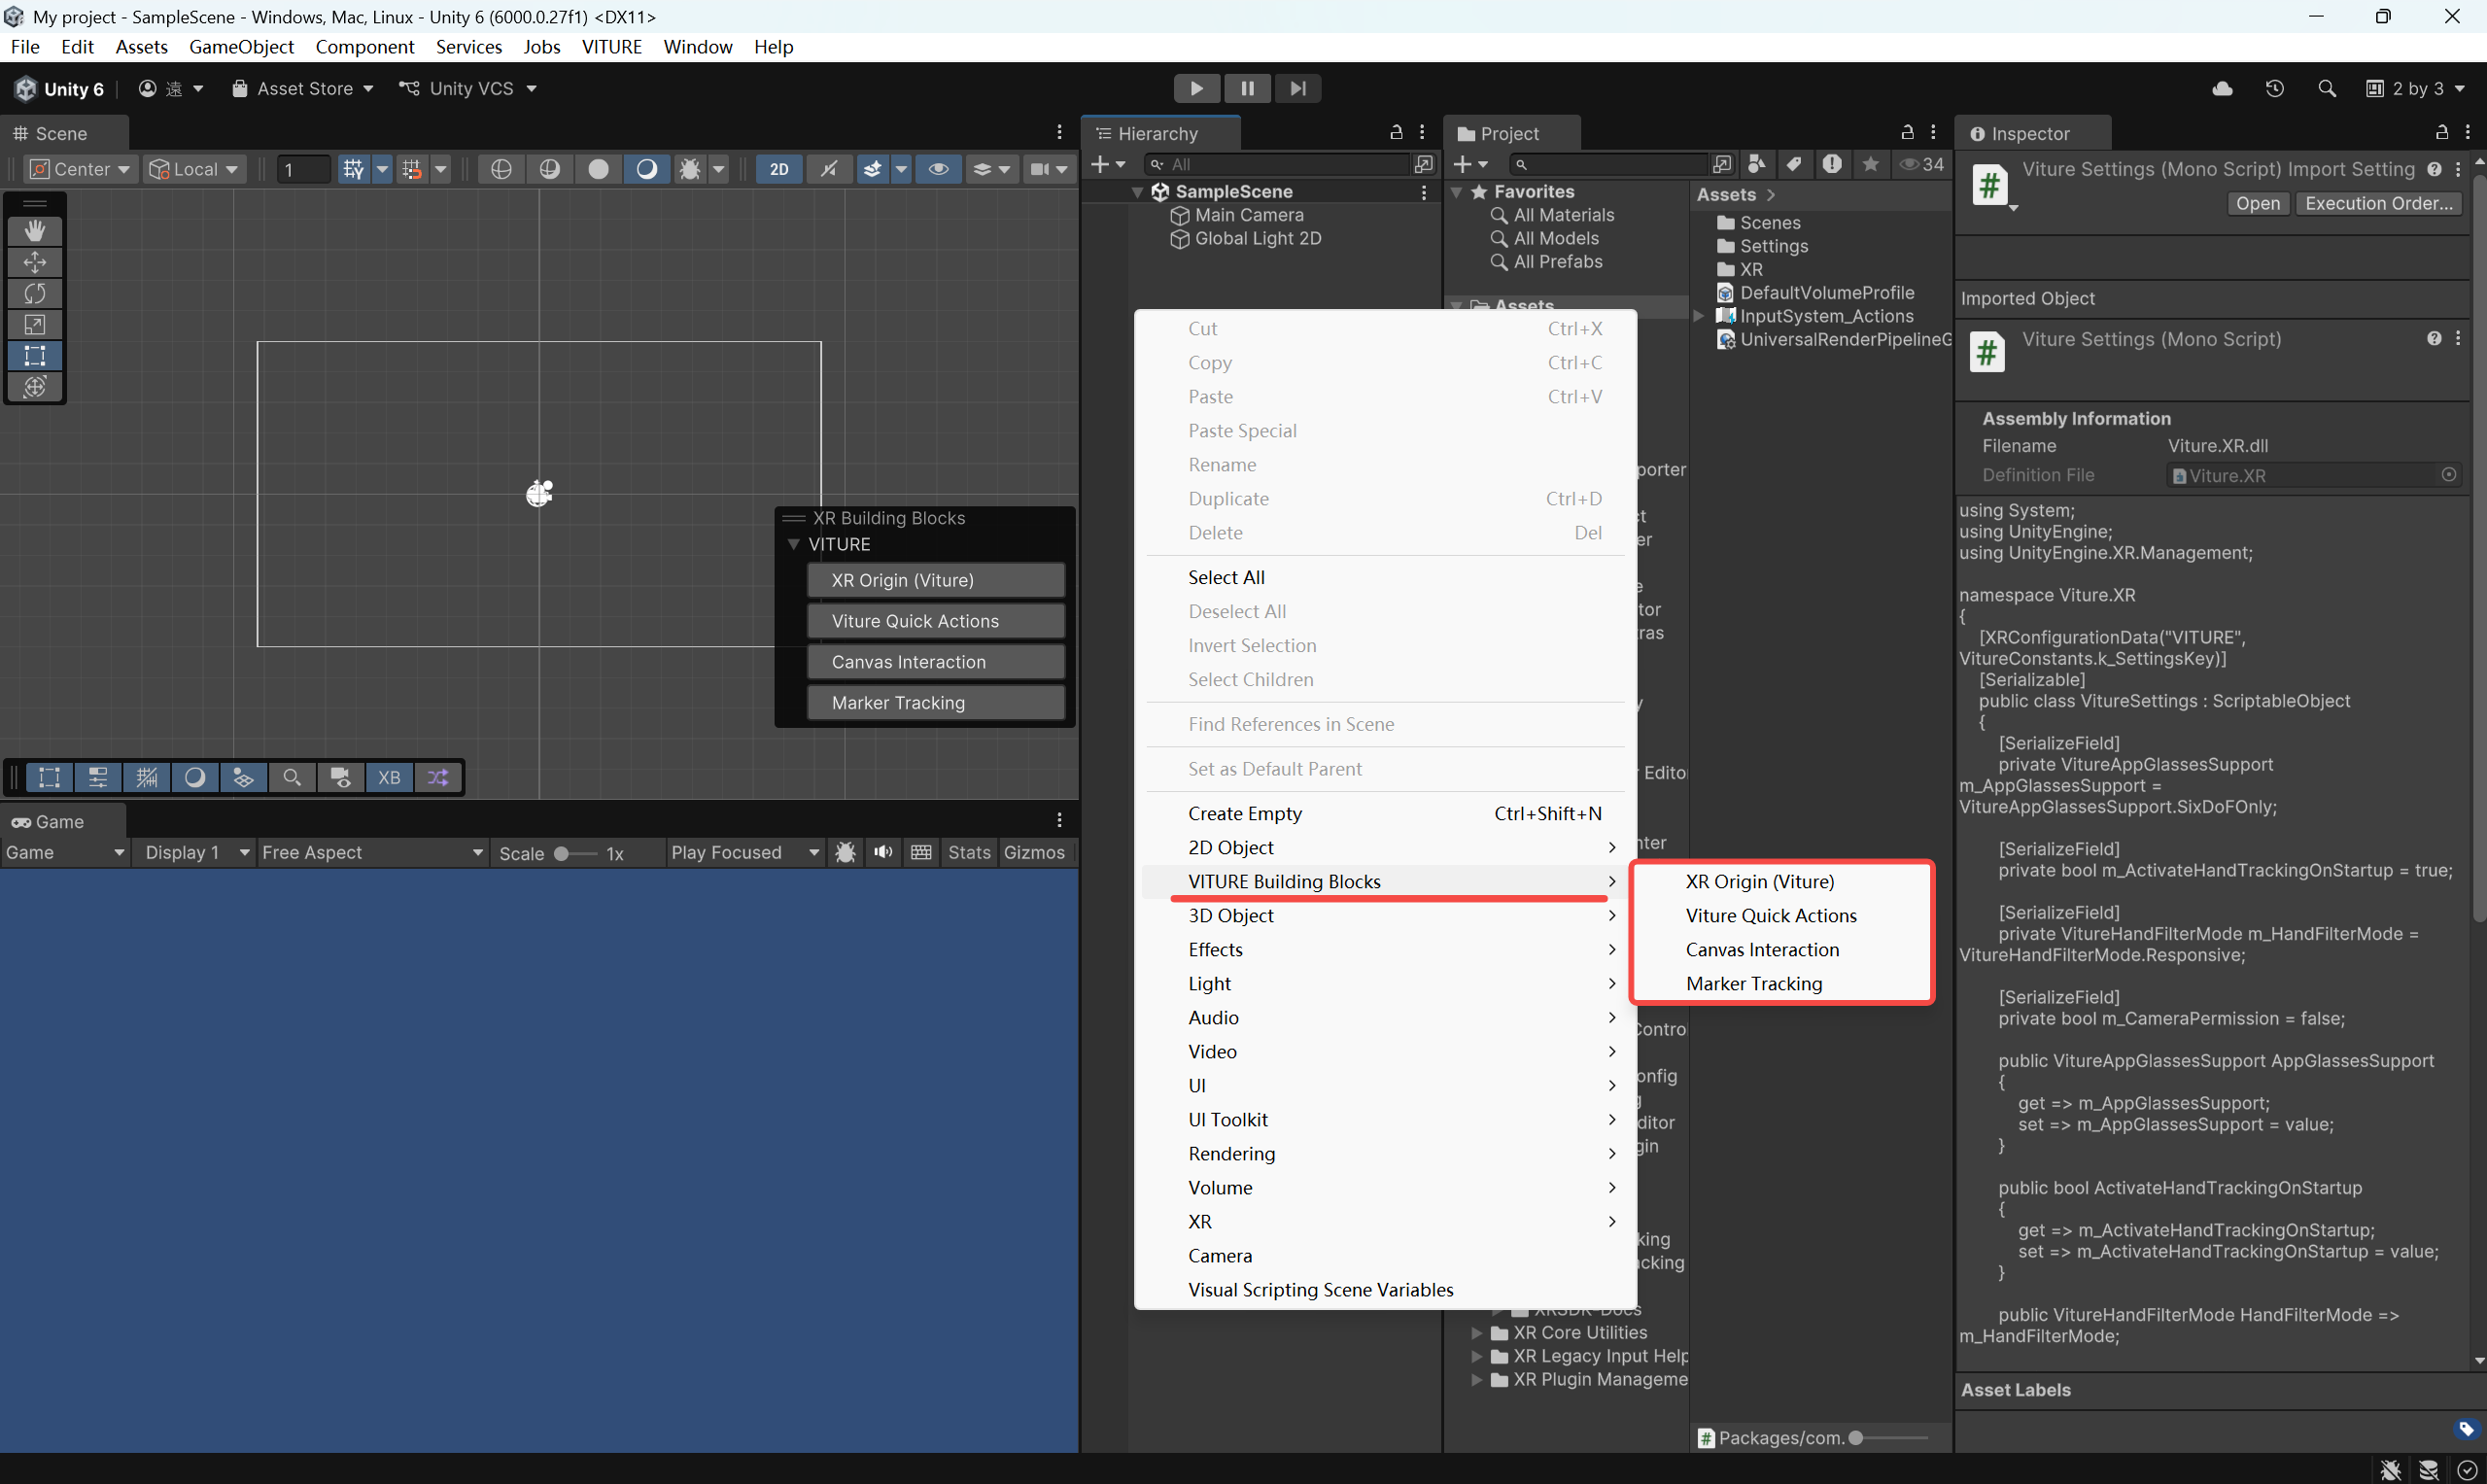Open the Free Aspect dropdown
This screenshot has height=1484, width=2487.
[x=372, y=852]
